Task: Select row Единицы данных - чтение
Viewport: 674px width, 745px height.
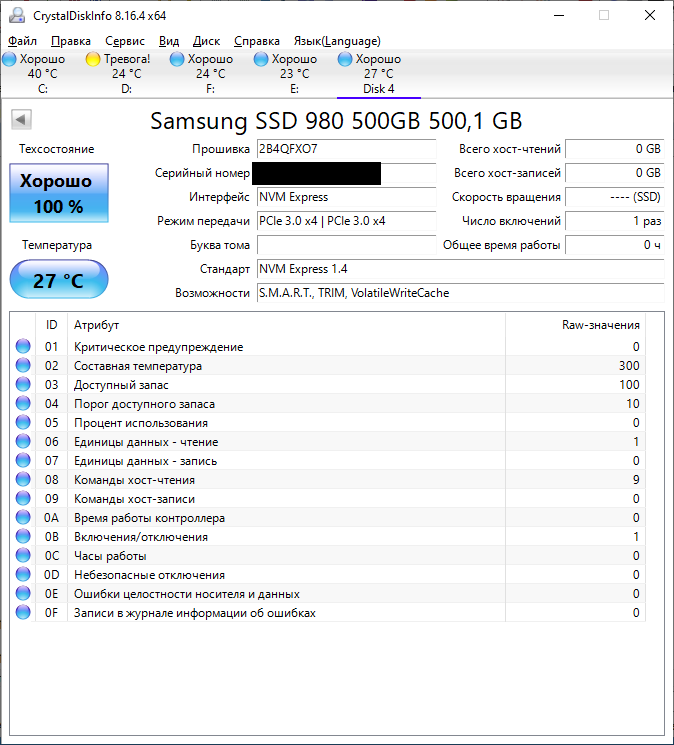Action: coord(328,441)
